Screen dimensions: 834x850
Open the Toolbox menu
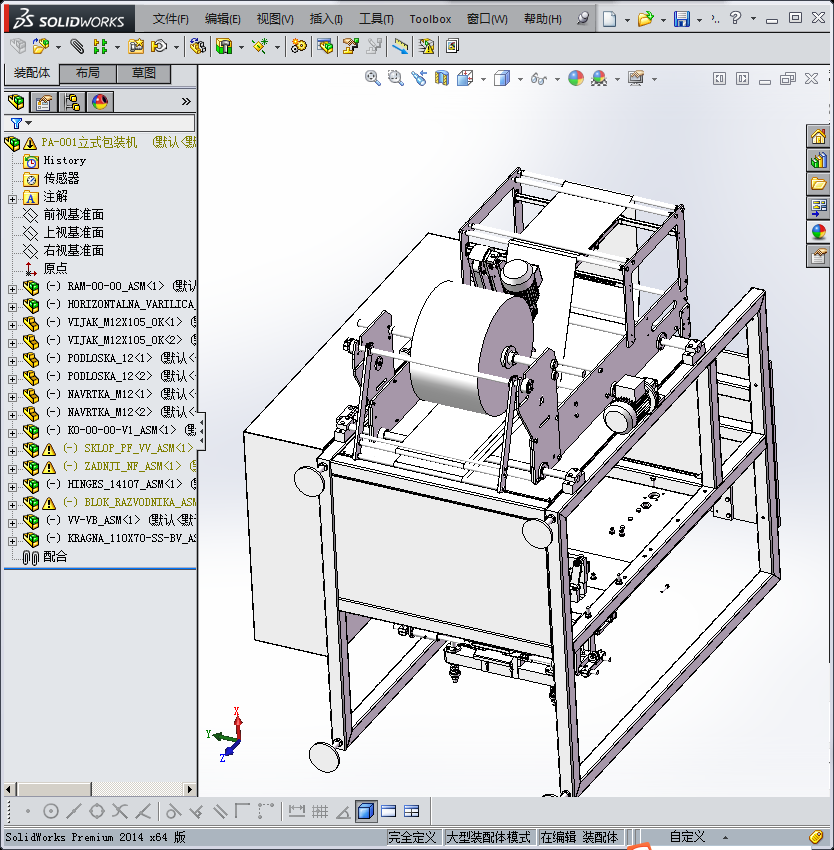[430, 19]
